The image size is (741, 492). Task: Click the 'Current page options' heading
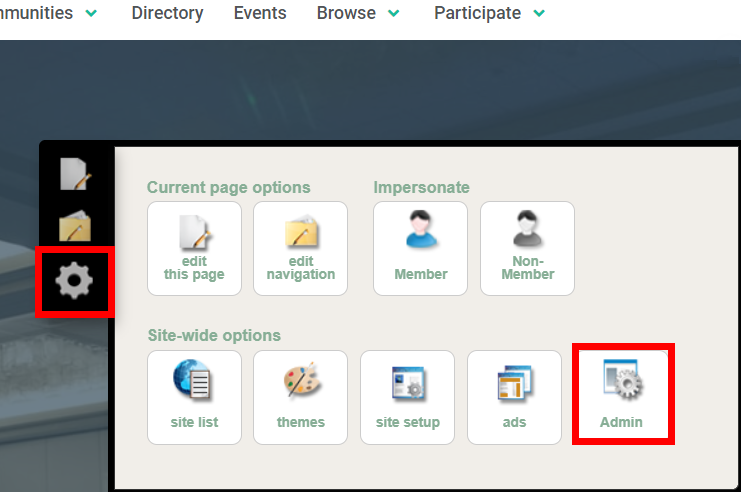(229, 187)
